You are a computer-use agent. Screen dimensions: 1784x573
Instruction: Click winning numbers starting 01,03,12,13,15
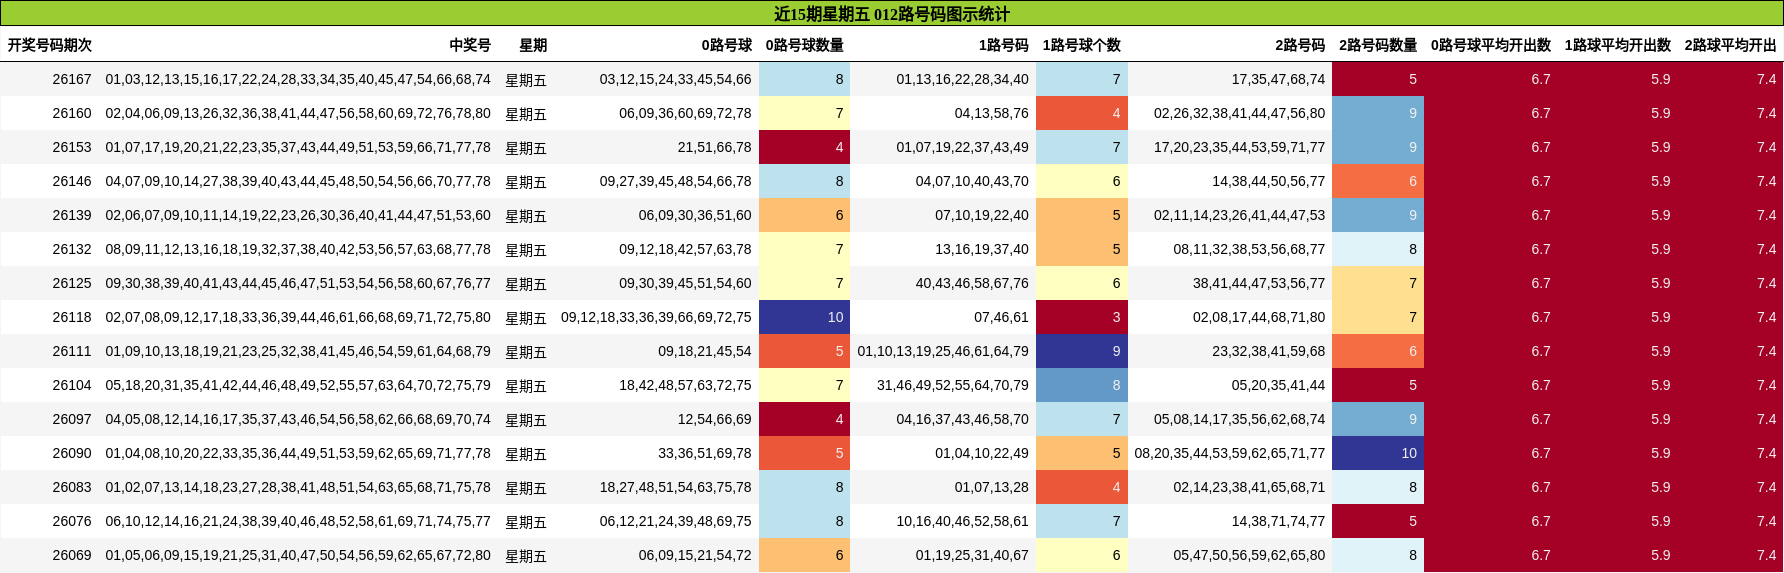(298, 79)
